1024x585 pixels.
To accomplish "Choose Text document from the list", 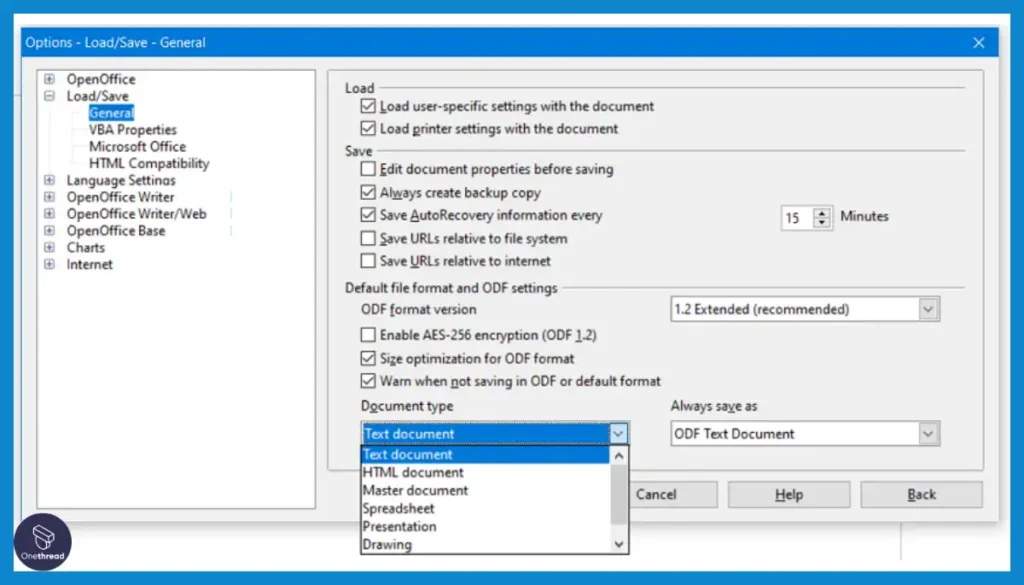I will [485, 454].
